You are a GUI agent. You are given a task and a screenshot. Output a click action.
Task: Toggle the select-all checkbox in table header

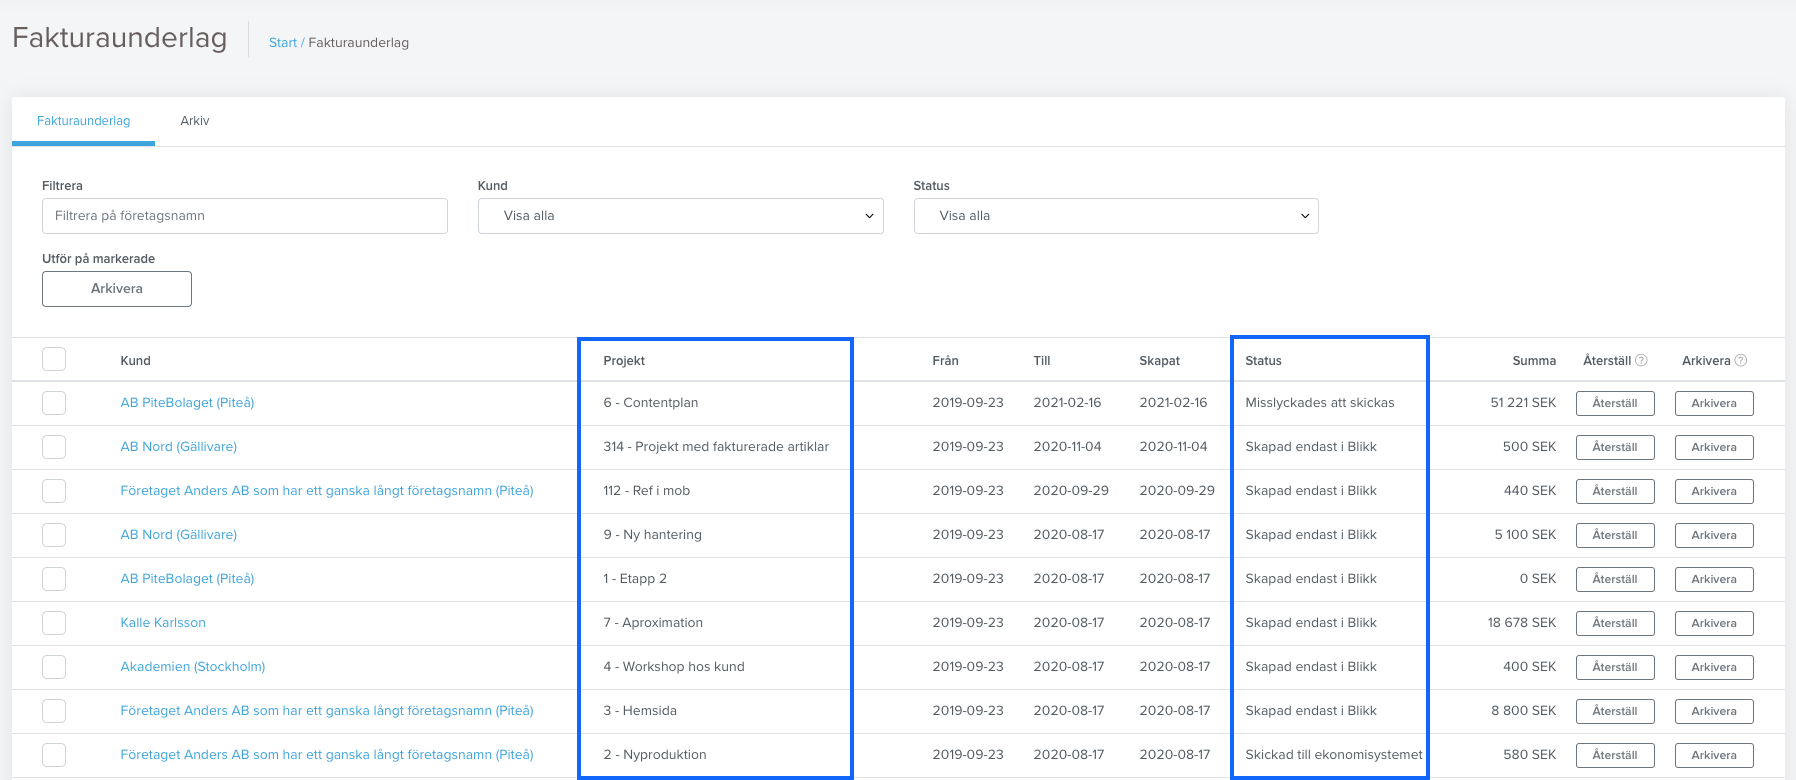click(x=54, y=359)
